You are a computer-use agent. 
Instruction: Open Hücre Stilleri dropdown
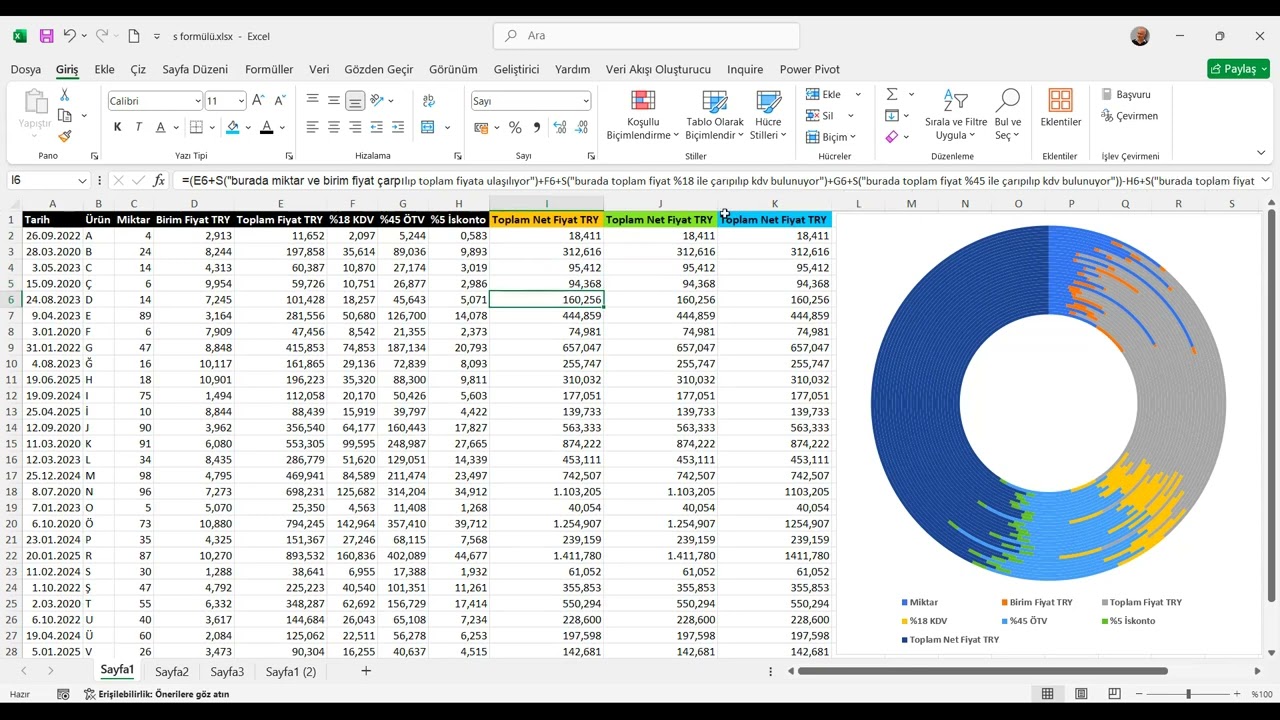(x=768, y=115)
